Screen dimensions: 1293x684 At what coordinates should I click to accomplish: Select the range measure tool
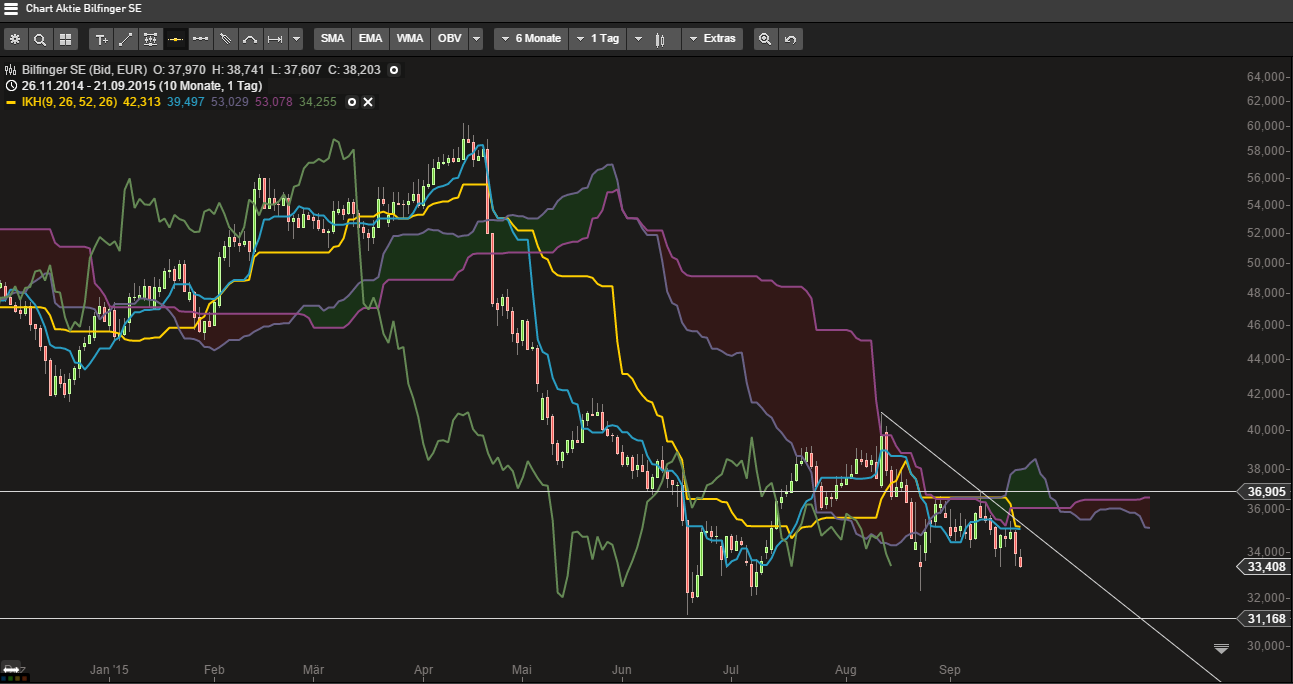275,39
